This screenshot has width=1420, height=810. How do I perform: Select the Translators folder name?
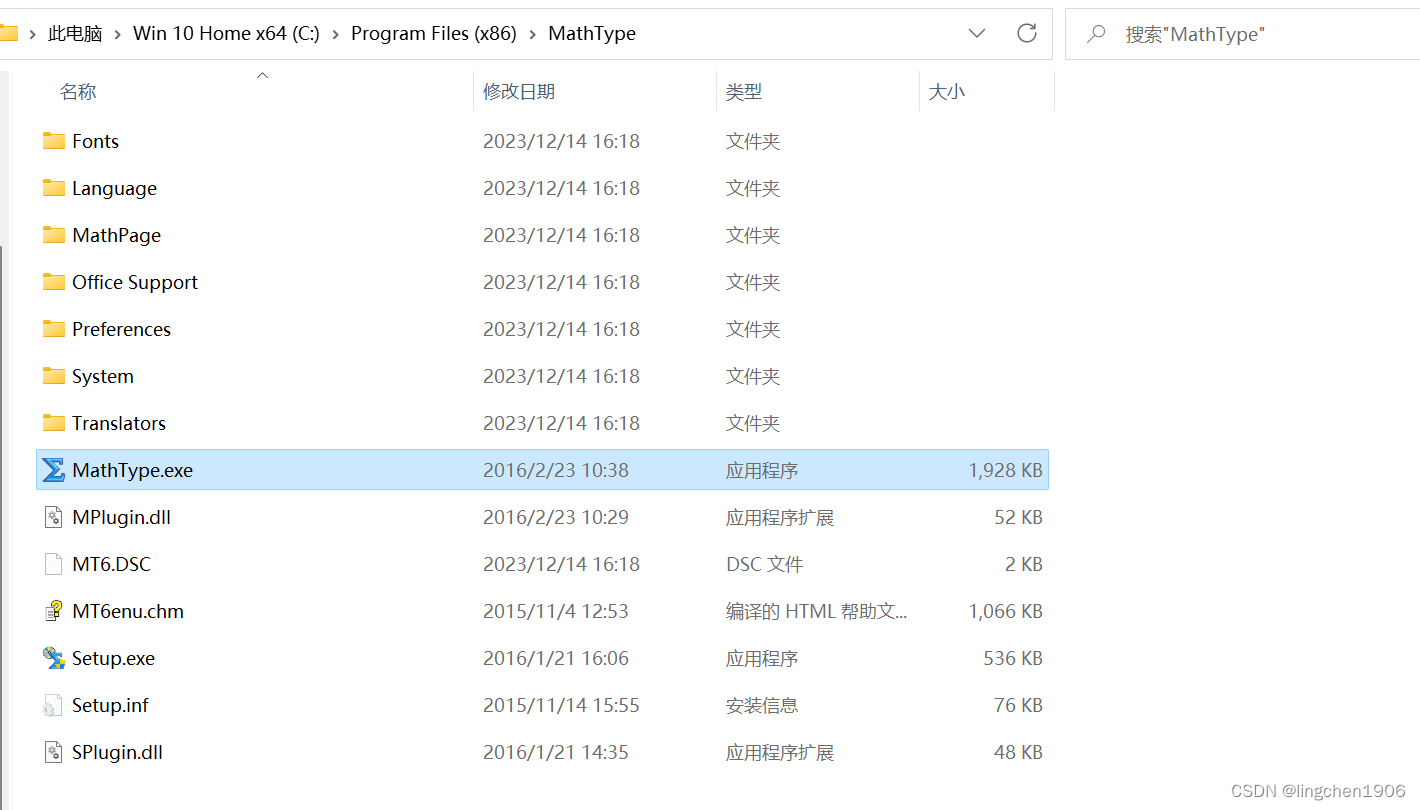click(x=119, y=423)
